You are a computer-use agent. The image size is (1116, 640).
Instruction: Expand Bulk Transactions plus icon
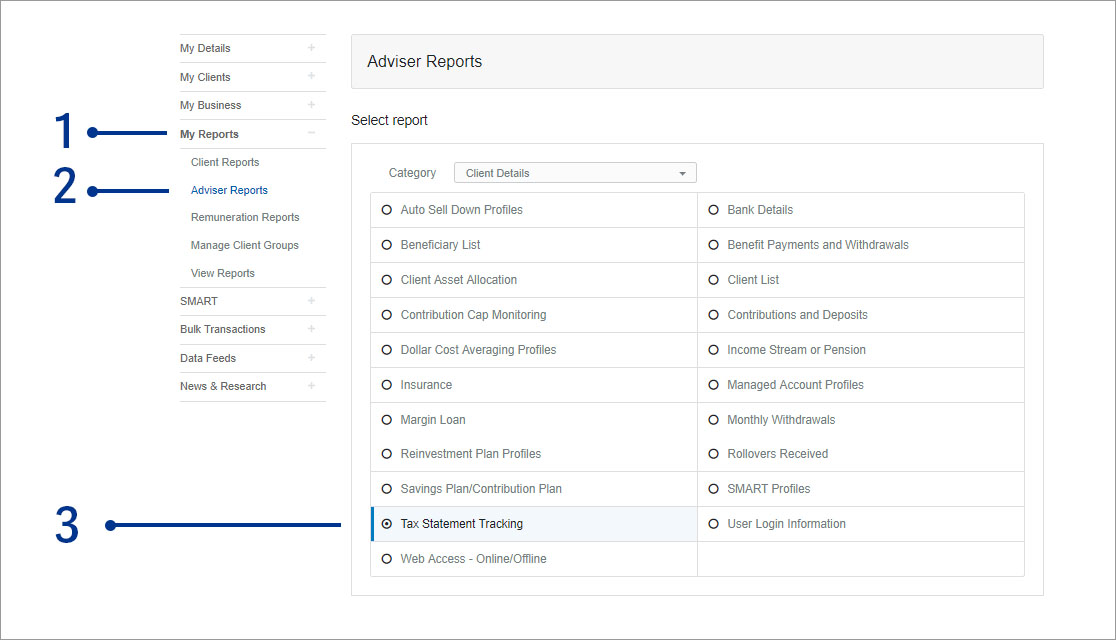[x=311, y=329]
